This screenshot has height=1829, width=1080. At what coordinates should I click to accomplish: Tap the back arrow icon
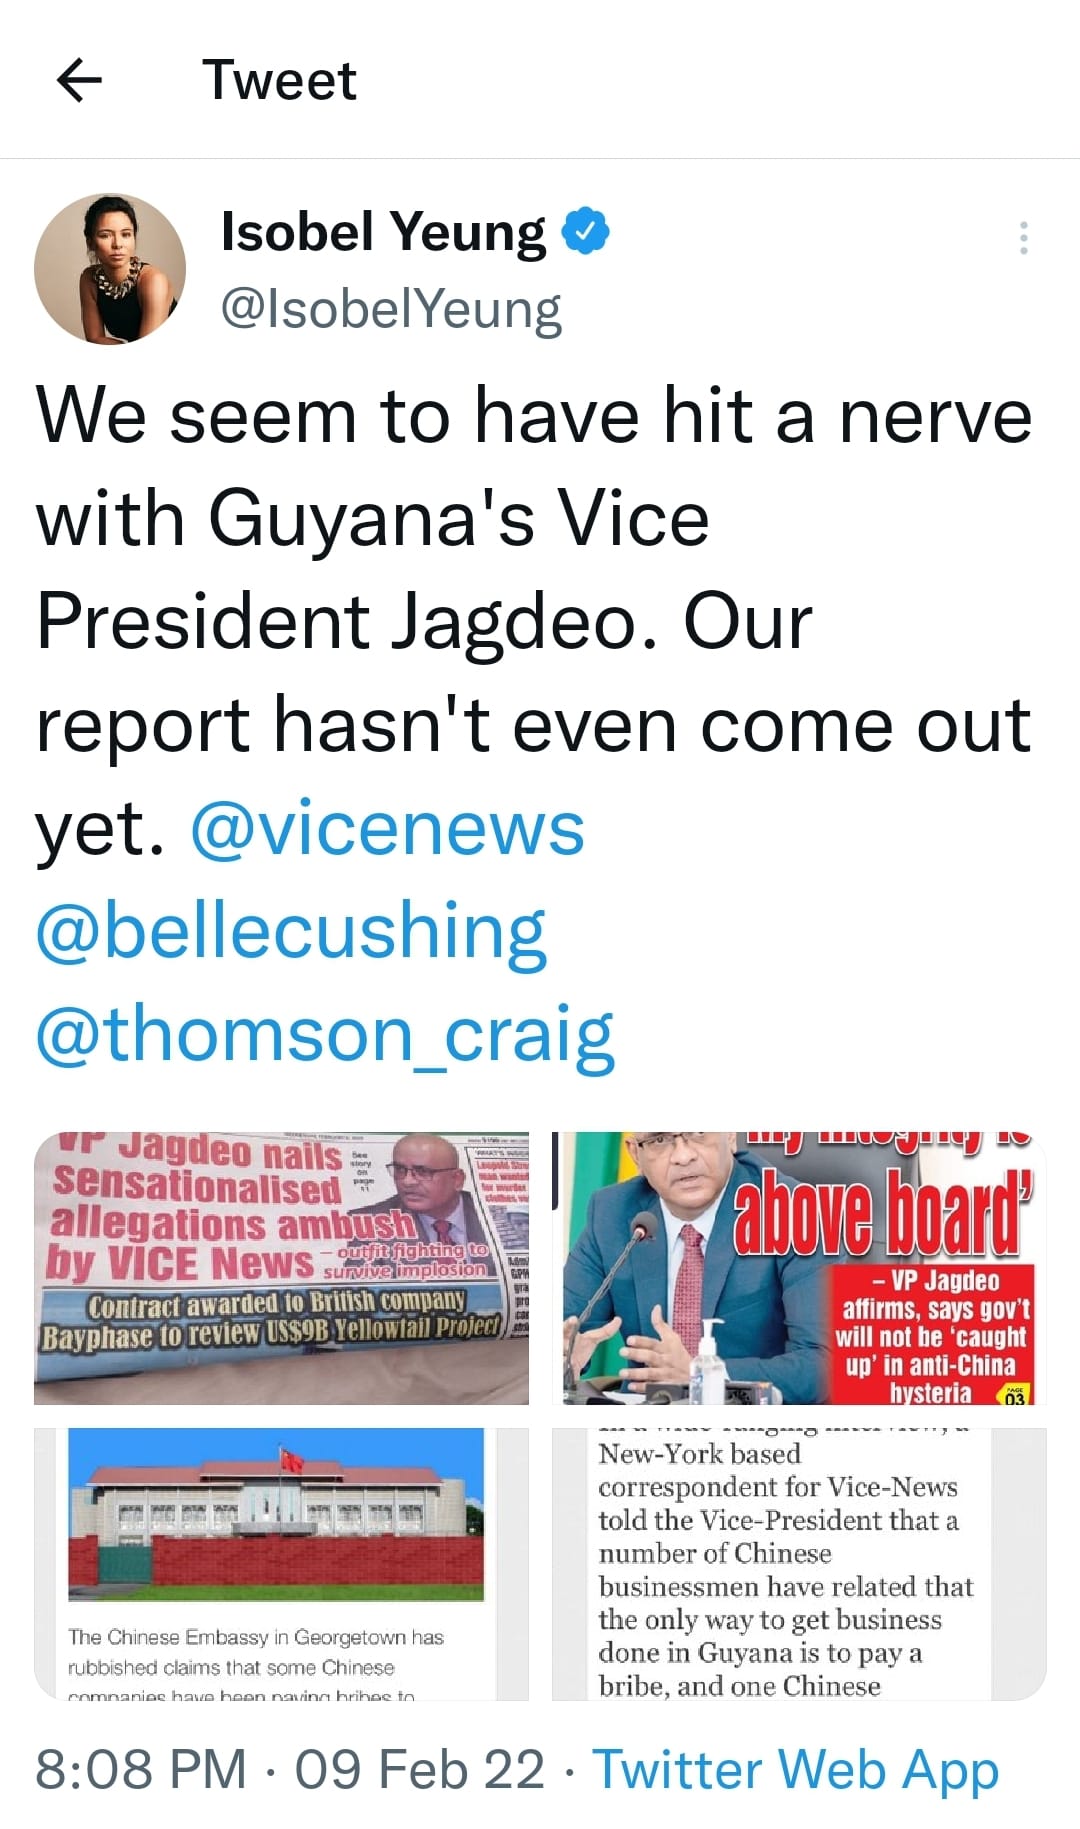80,80
